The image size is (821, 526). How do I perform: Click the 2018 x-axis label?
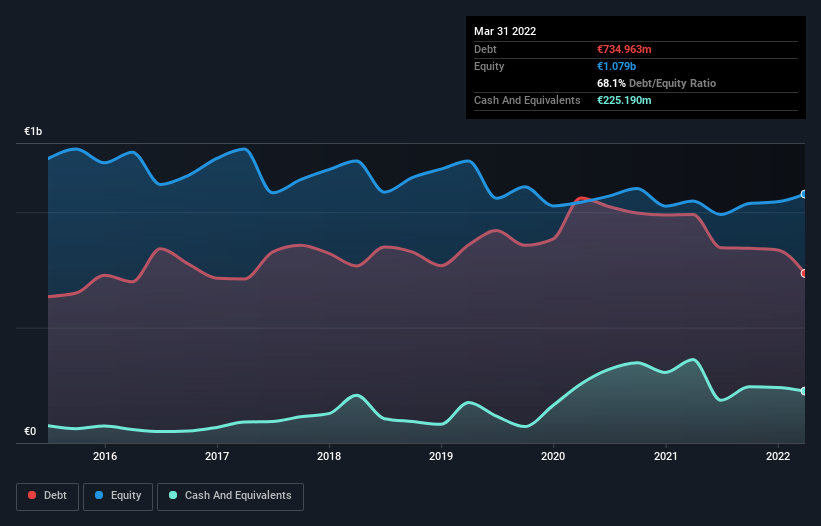click(x=329, y=456)
